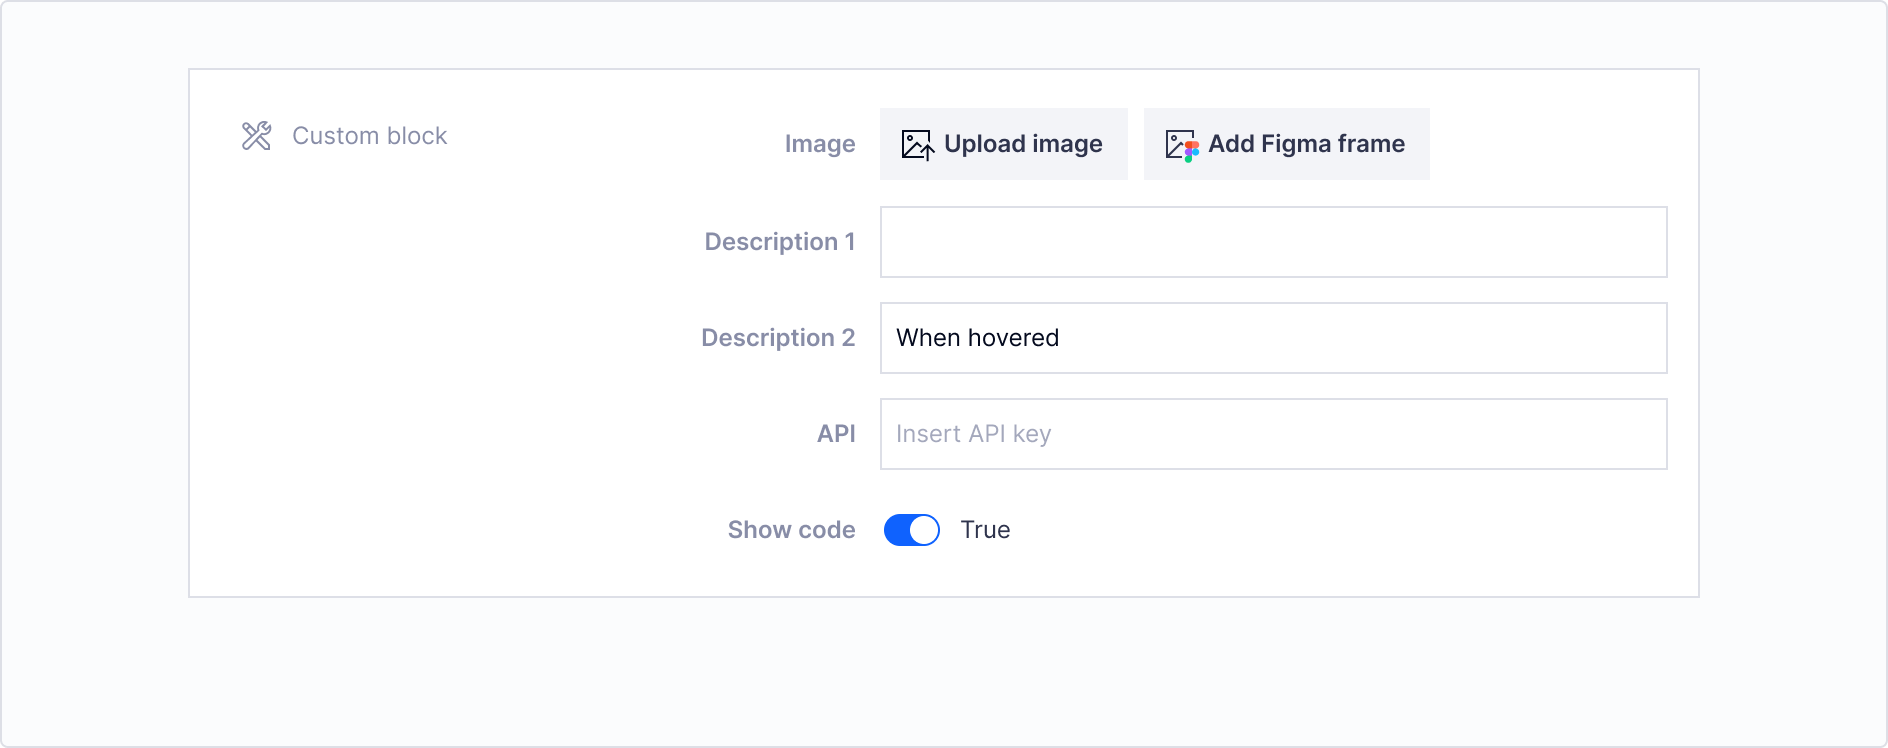Click the Custom block tools icon
1888x748 pixels.
pos(257,136)
